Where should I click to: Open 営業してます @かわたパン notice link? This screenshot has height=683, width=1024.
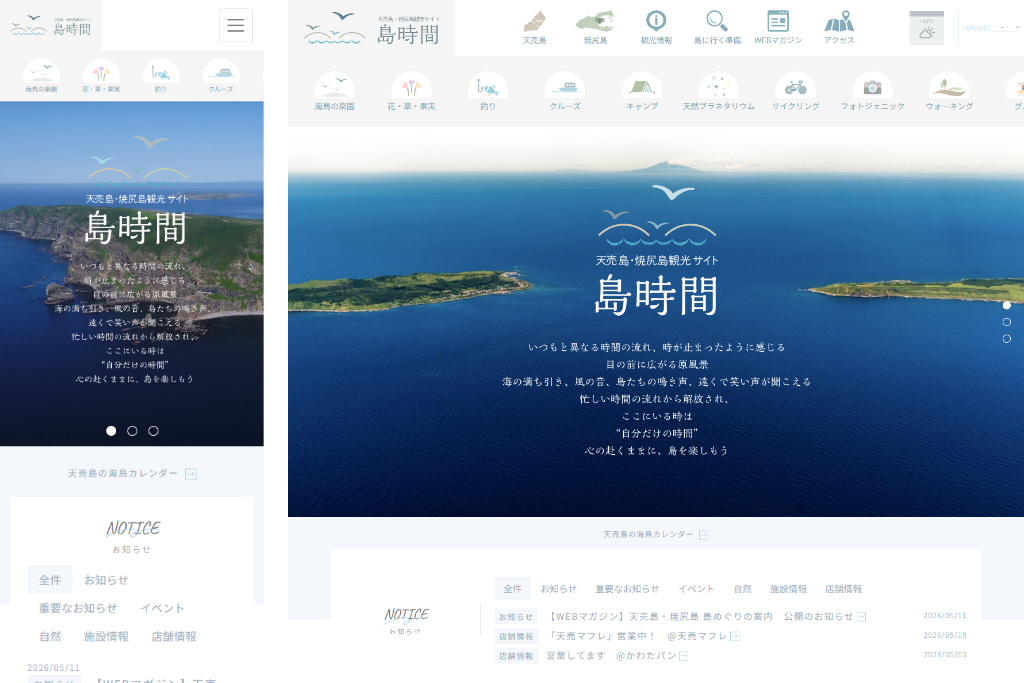pos(617,656)
